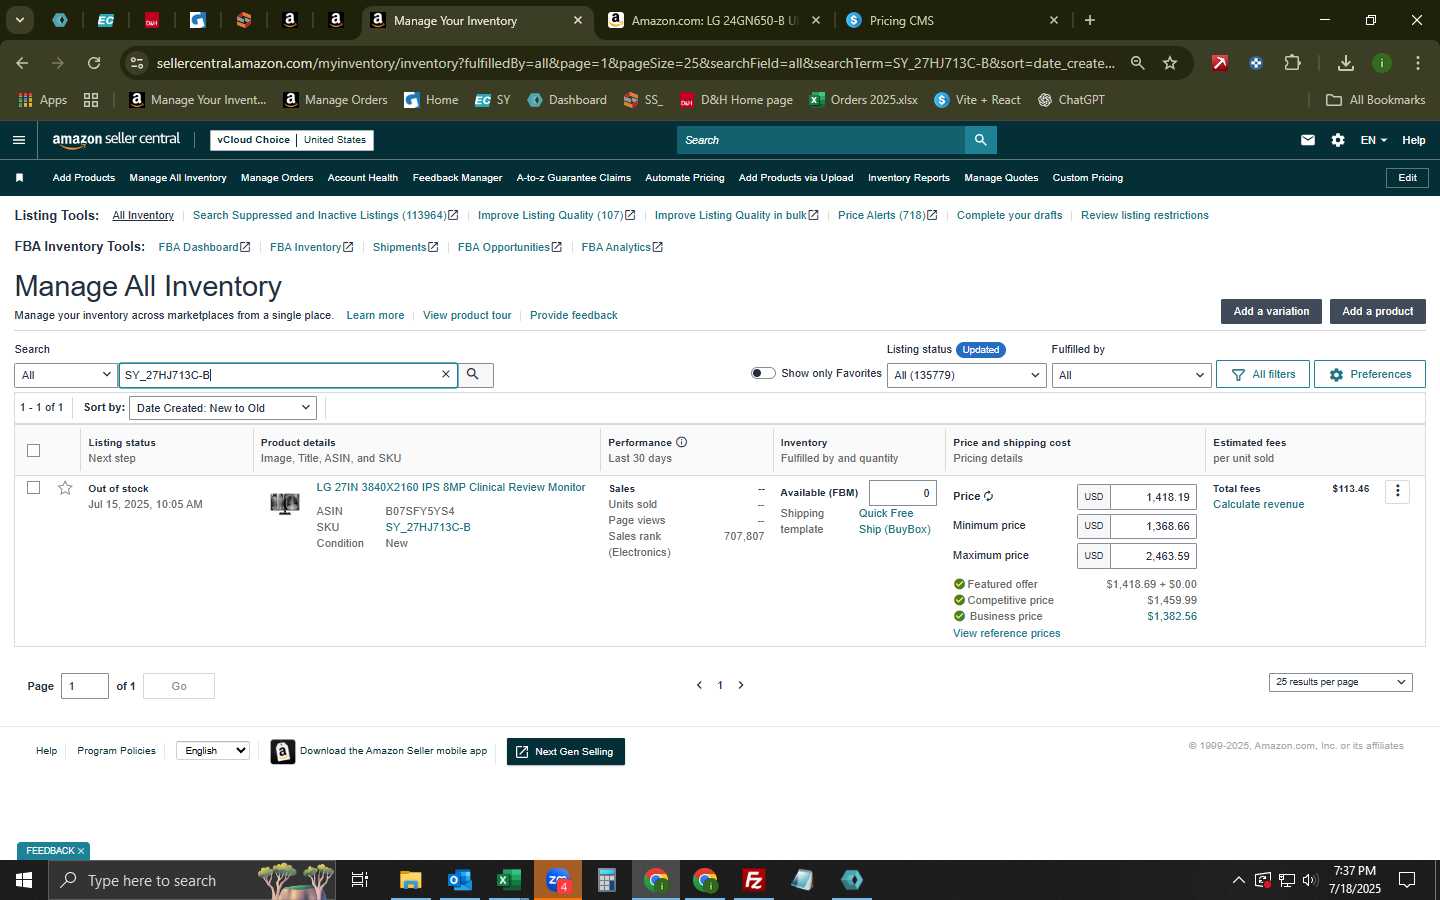Open Outlook from the taskbar
The height and width of the screenshot is (900, 1440).
click(x=459, y=880)
